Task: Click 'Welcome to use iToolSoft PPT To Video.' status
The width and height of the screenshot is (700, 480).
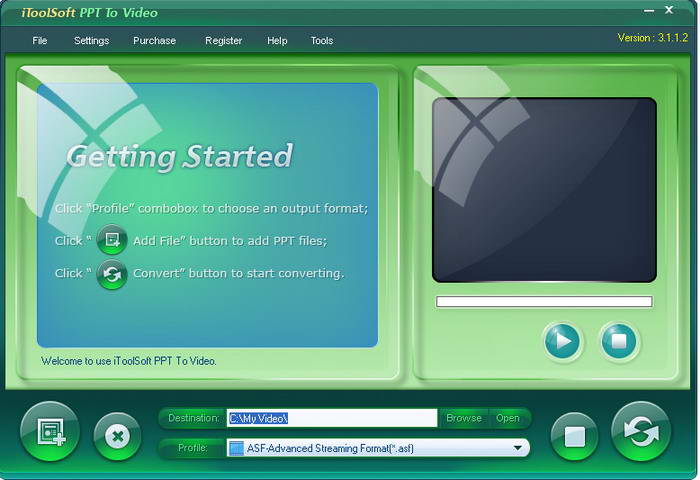Action: (x=129, y=361)
